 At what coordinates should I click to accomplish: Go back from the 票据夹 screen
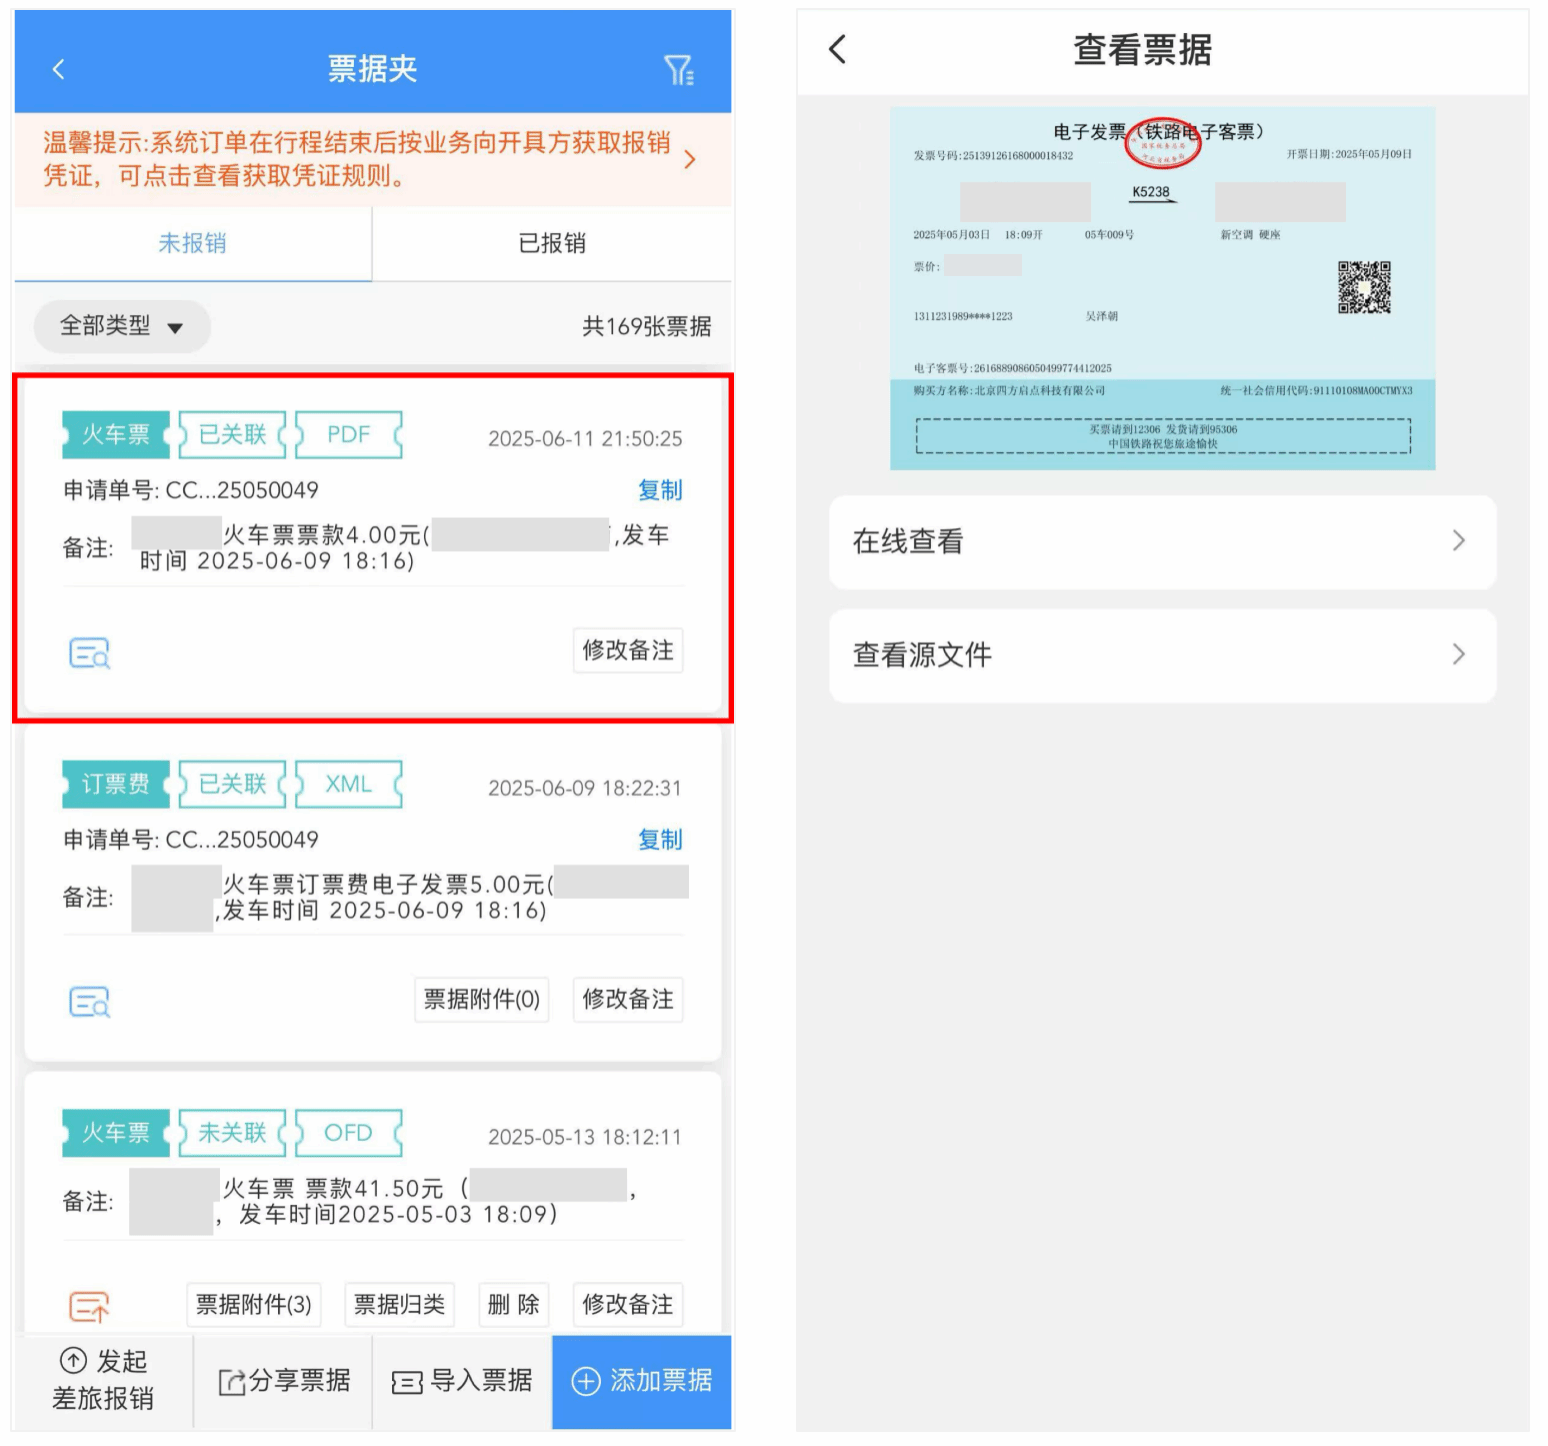pos(58,69)
